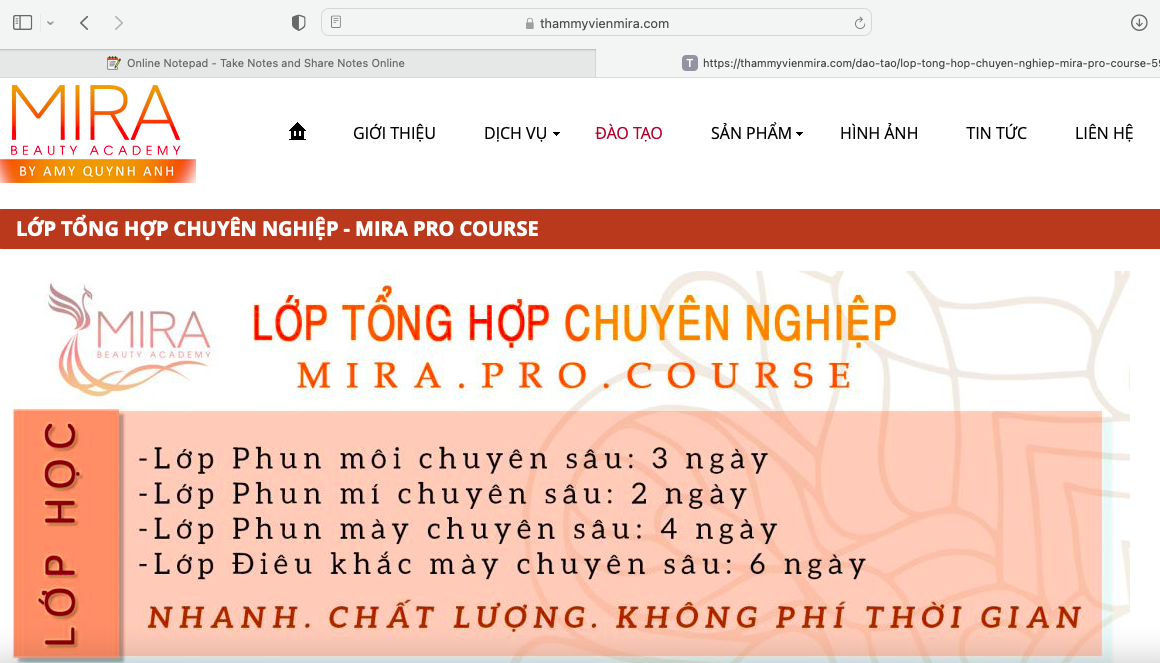Viewport: 1160px width, 663px height.
Task: Click the MIRA Beauty Academy logo
Action: pos(97,133)
